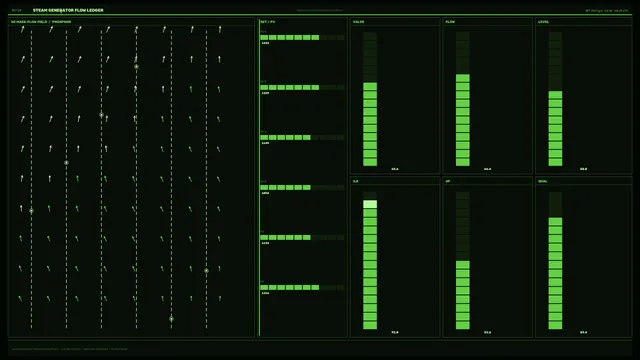The height and width of the screenshot is (360, 640).
Task: Select circle marker on the sixth dashed flow line
Action: pyautogui.click(x=207, y=271)
